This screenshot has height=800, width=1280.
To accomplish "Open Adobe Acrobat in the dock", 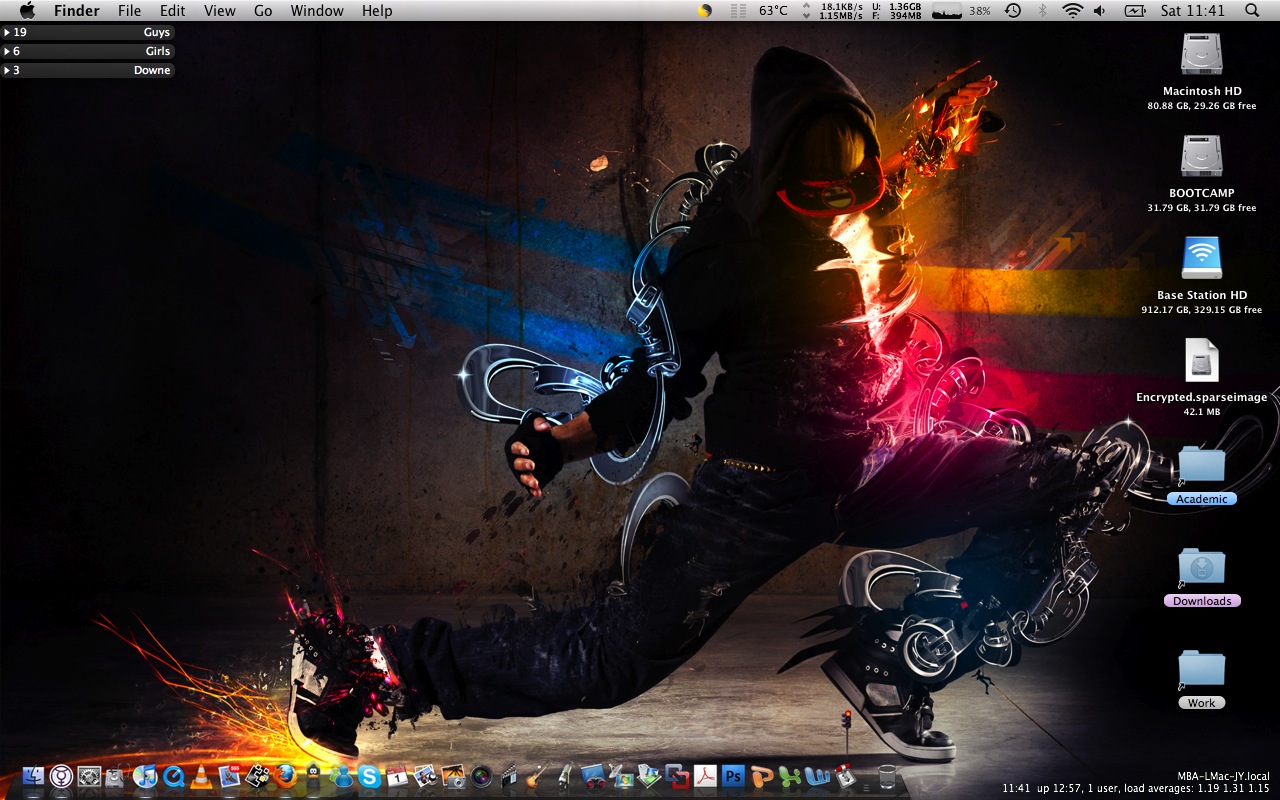I will point(705,775).
